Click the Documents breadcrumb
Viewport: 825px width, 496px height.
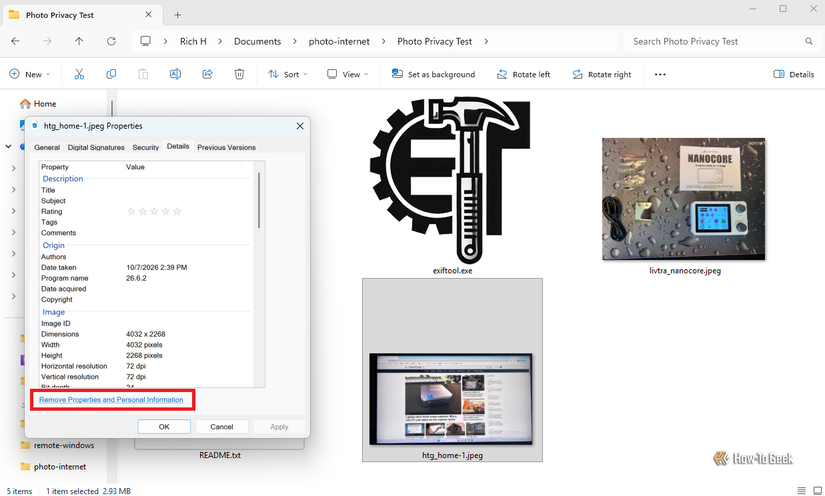[x=257, y=41]
